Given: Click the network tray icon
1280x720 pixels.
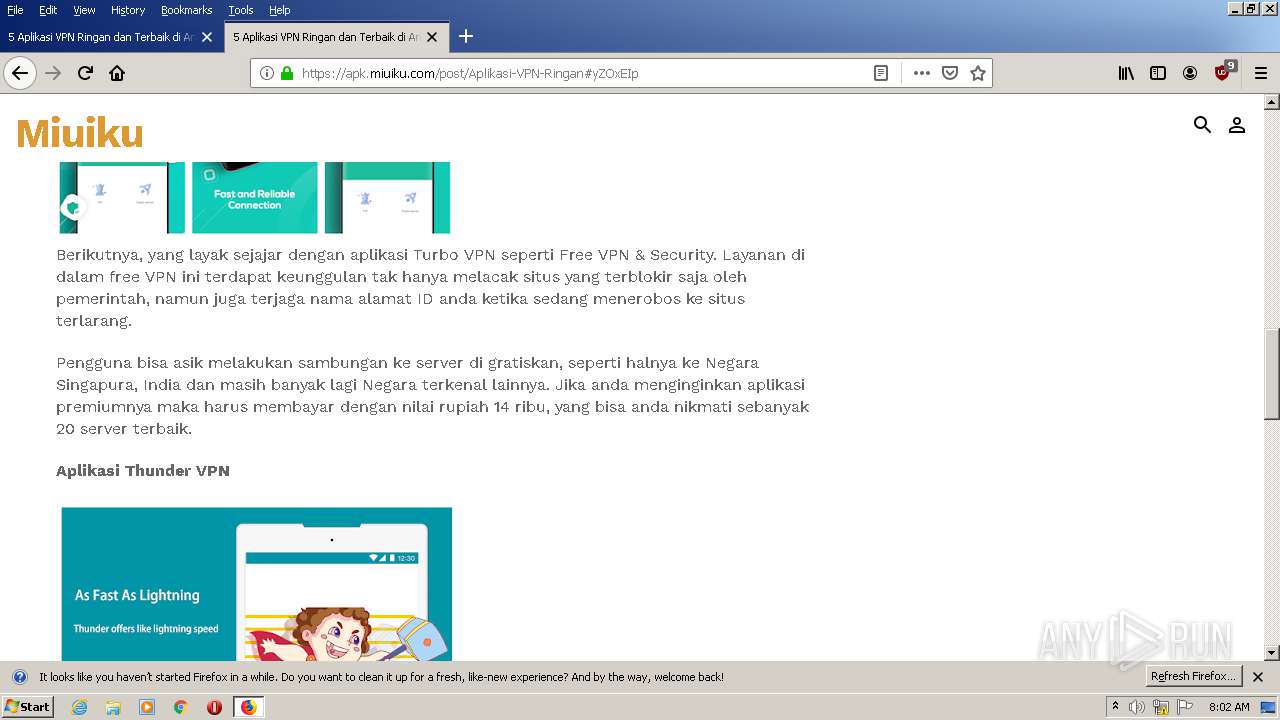Looking at the screenshot, I should click(x=1161, y=707).
